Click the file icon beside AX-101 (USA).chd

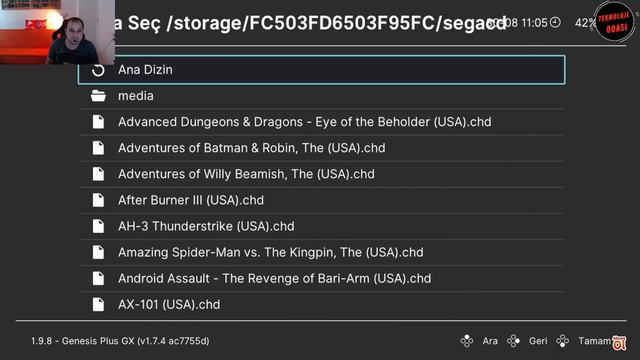pos(98,304)
